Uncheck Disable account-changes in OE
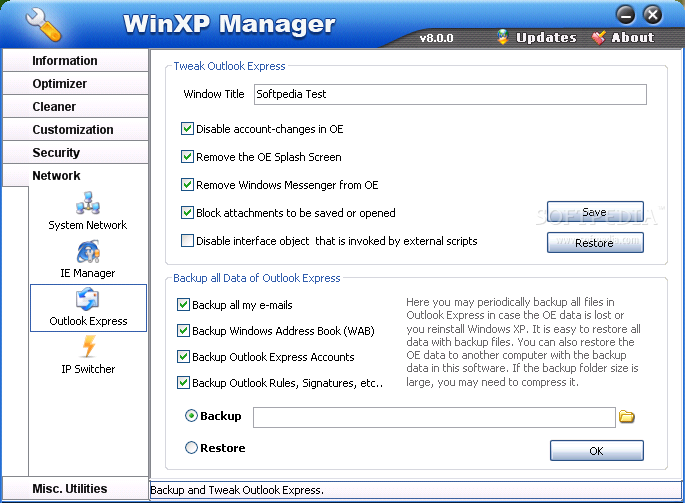This screenshot has width=685, height=503. (187, 129)
